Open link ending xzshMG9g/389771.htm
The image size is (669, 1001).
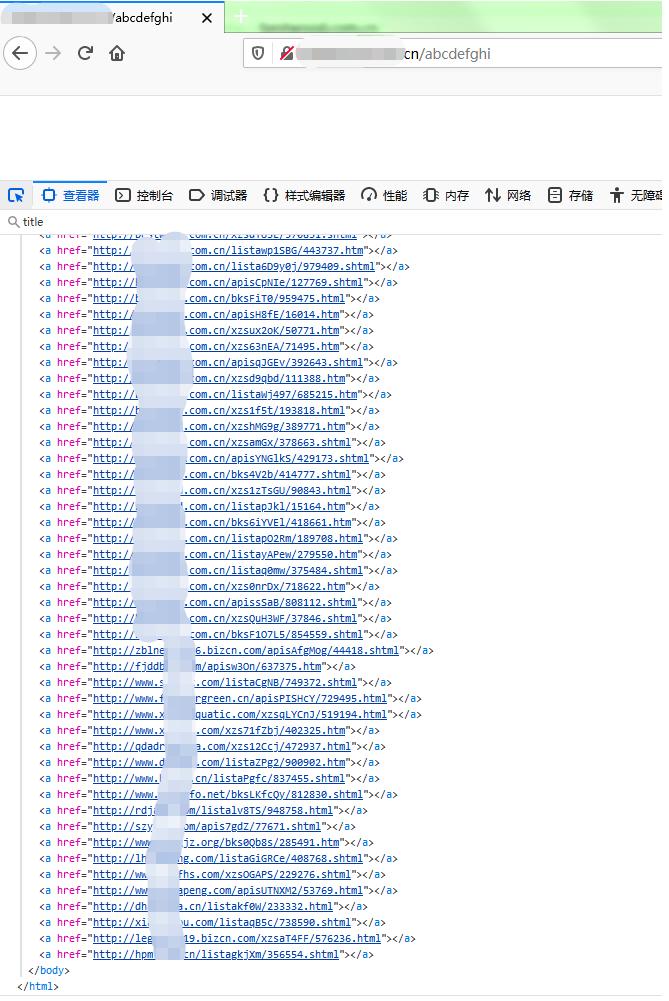tap(219, 426)
